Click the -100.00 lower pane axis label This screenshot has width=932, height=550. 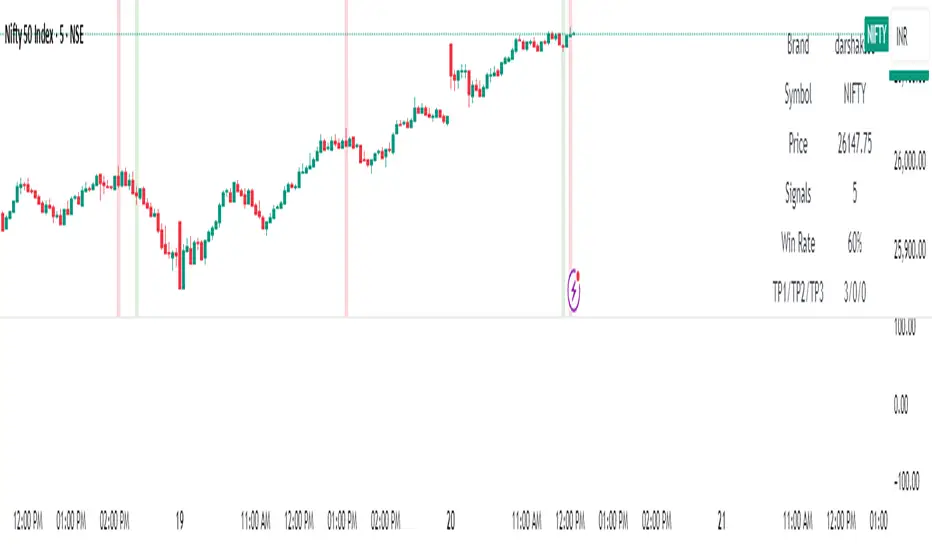click(x=910, y=483)
